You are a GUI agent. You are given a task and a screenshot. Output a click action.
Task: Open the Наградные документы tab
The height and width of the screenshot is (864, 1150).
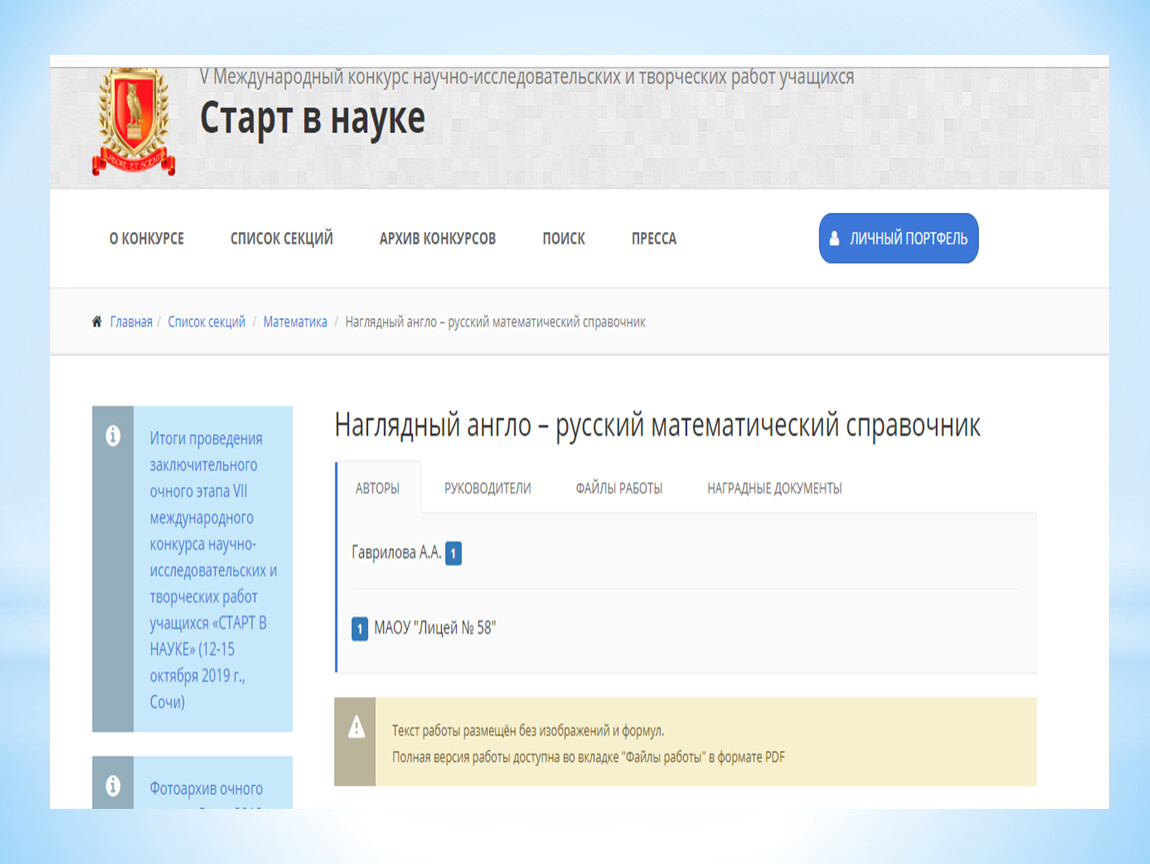point(774,488)
